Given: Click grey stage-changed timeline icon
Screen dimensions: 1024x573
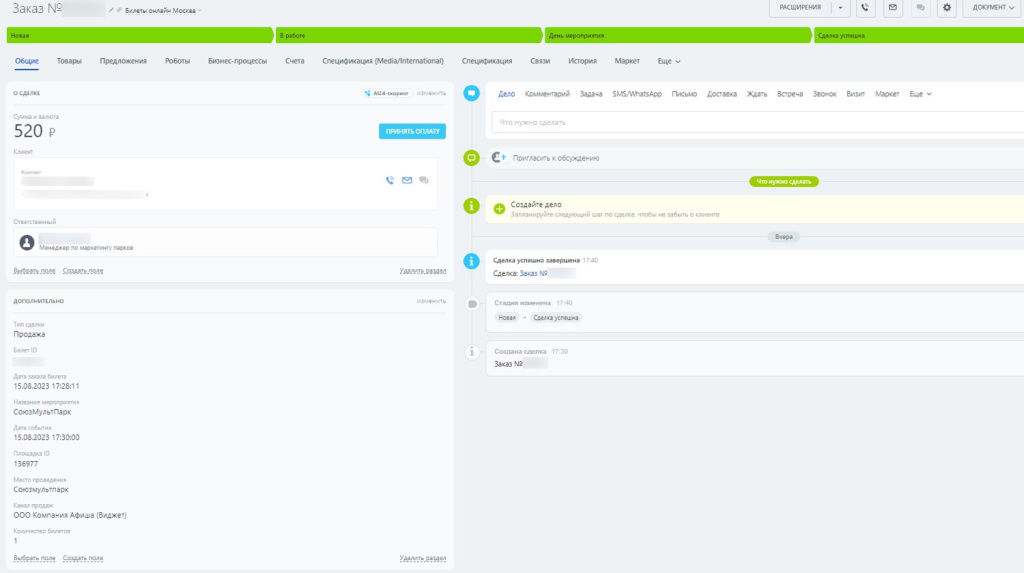Looking at the screenshot, I should click(472, 304).
